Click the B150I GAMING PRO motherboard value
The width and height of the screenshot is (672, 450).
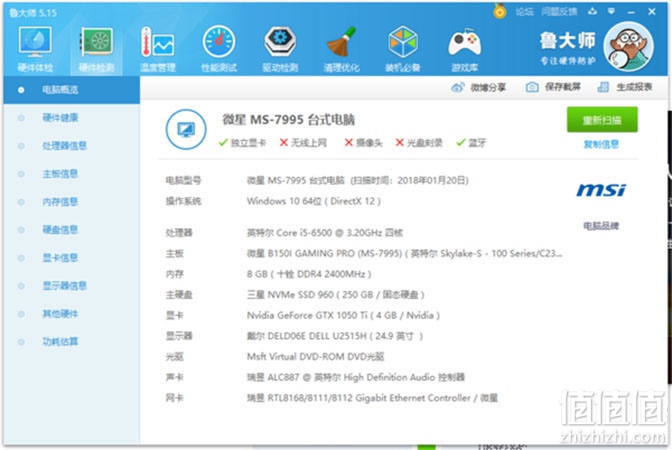(x=404, y=253)
